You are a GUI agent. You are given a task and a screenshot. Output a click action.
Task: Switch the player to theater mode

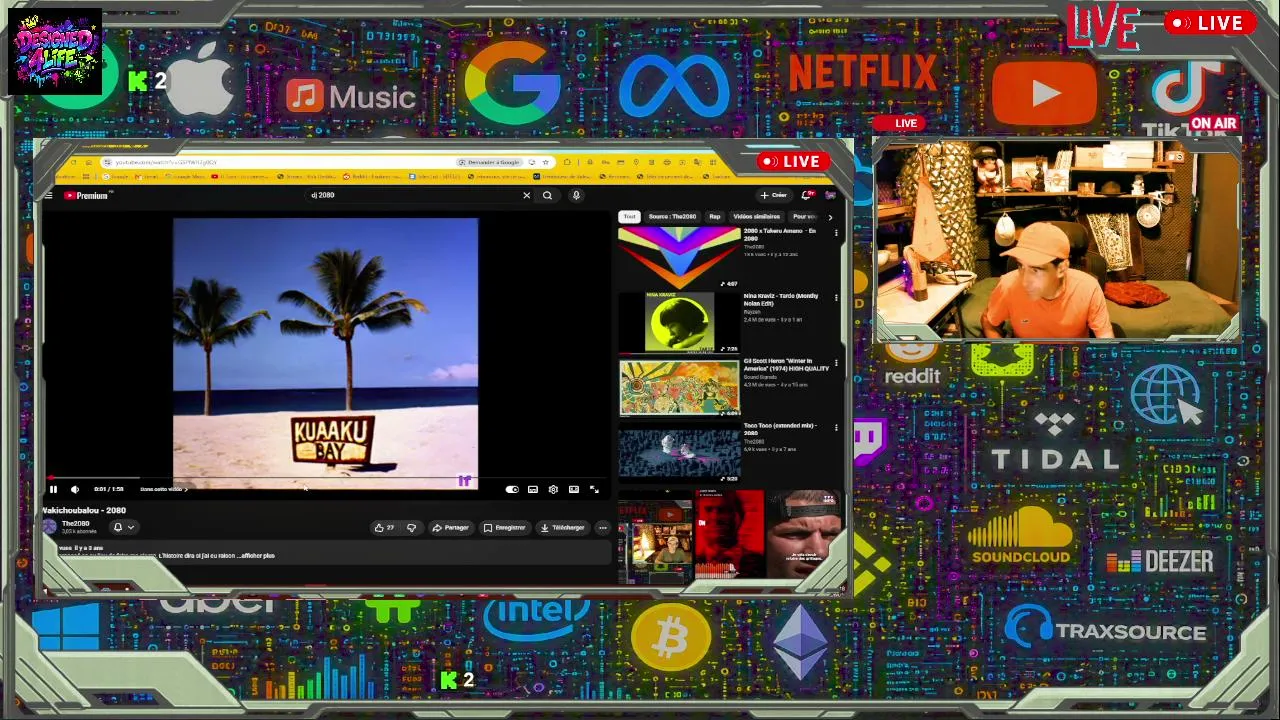pos(574,489)
